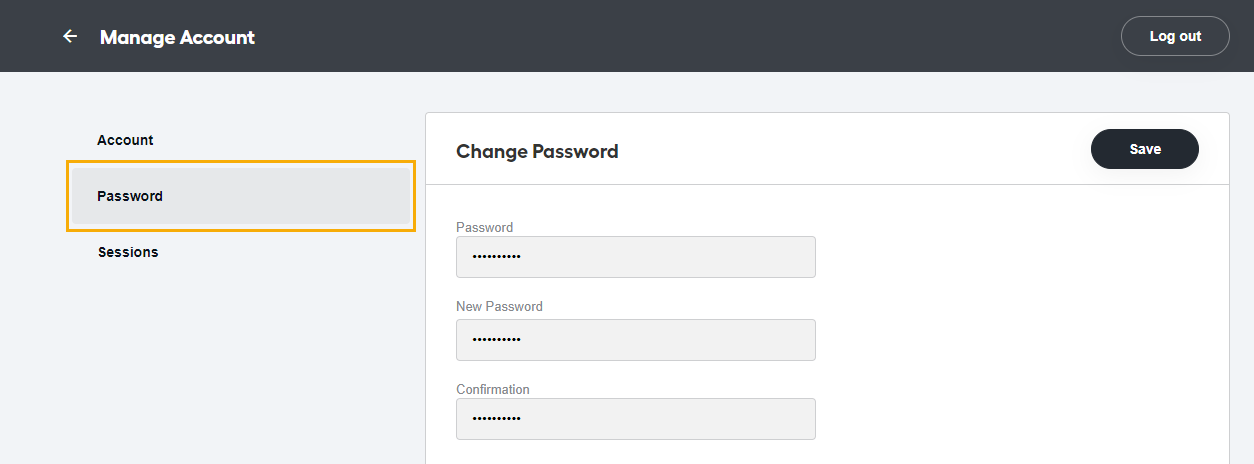Save the password changes
The height and width of the screenshot is (464, 1254).
tap(1145, 149)
